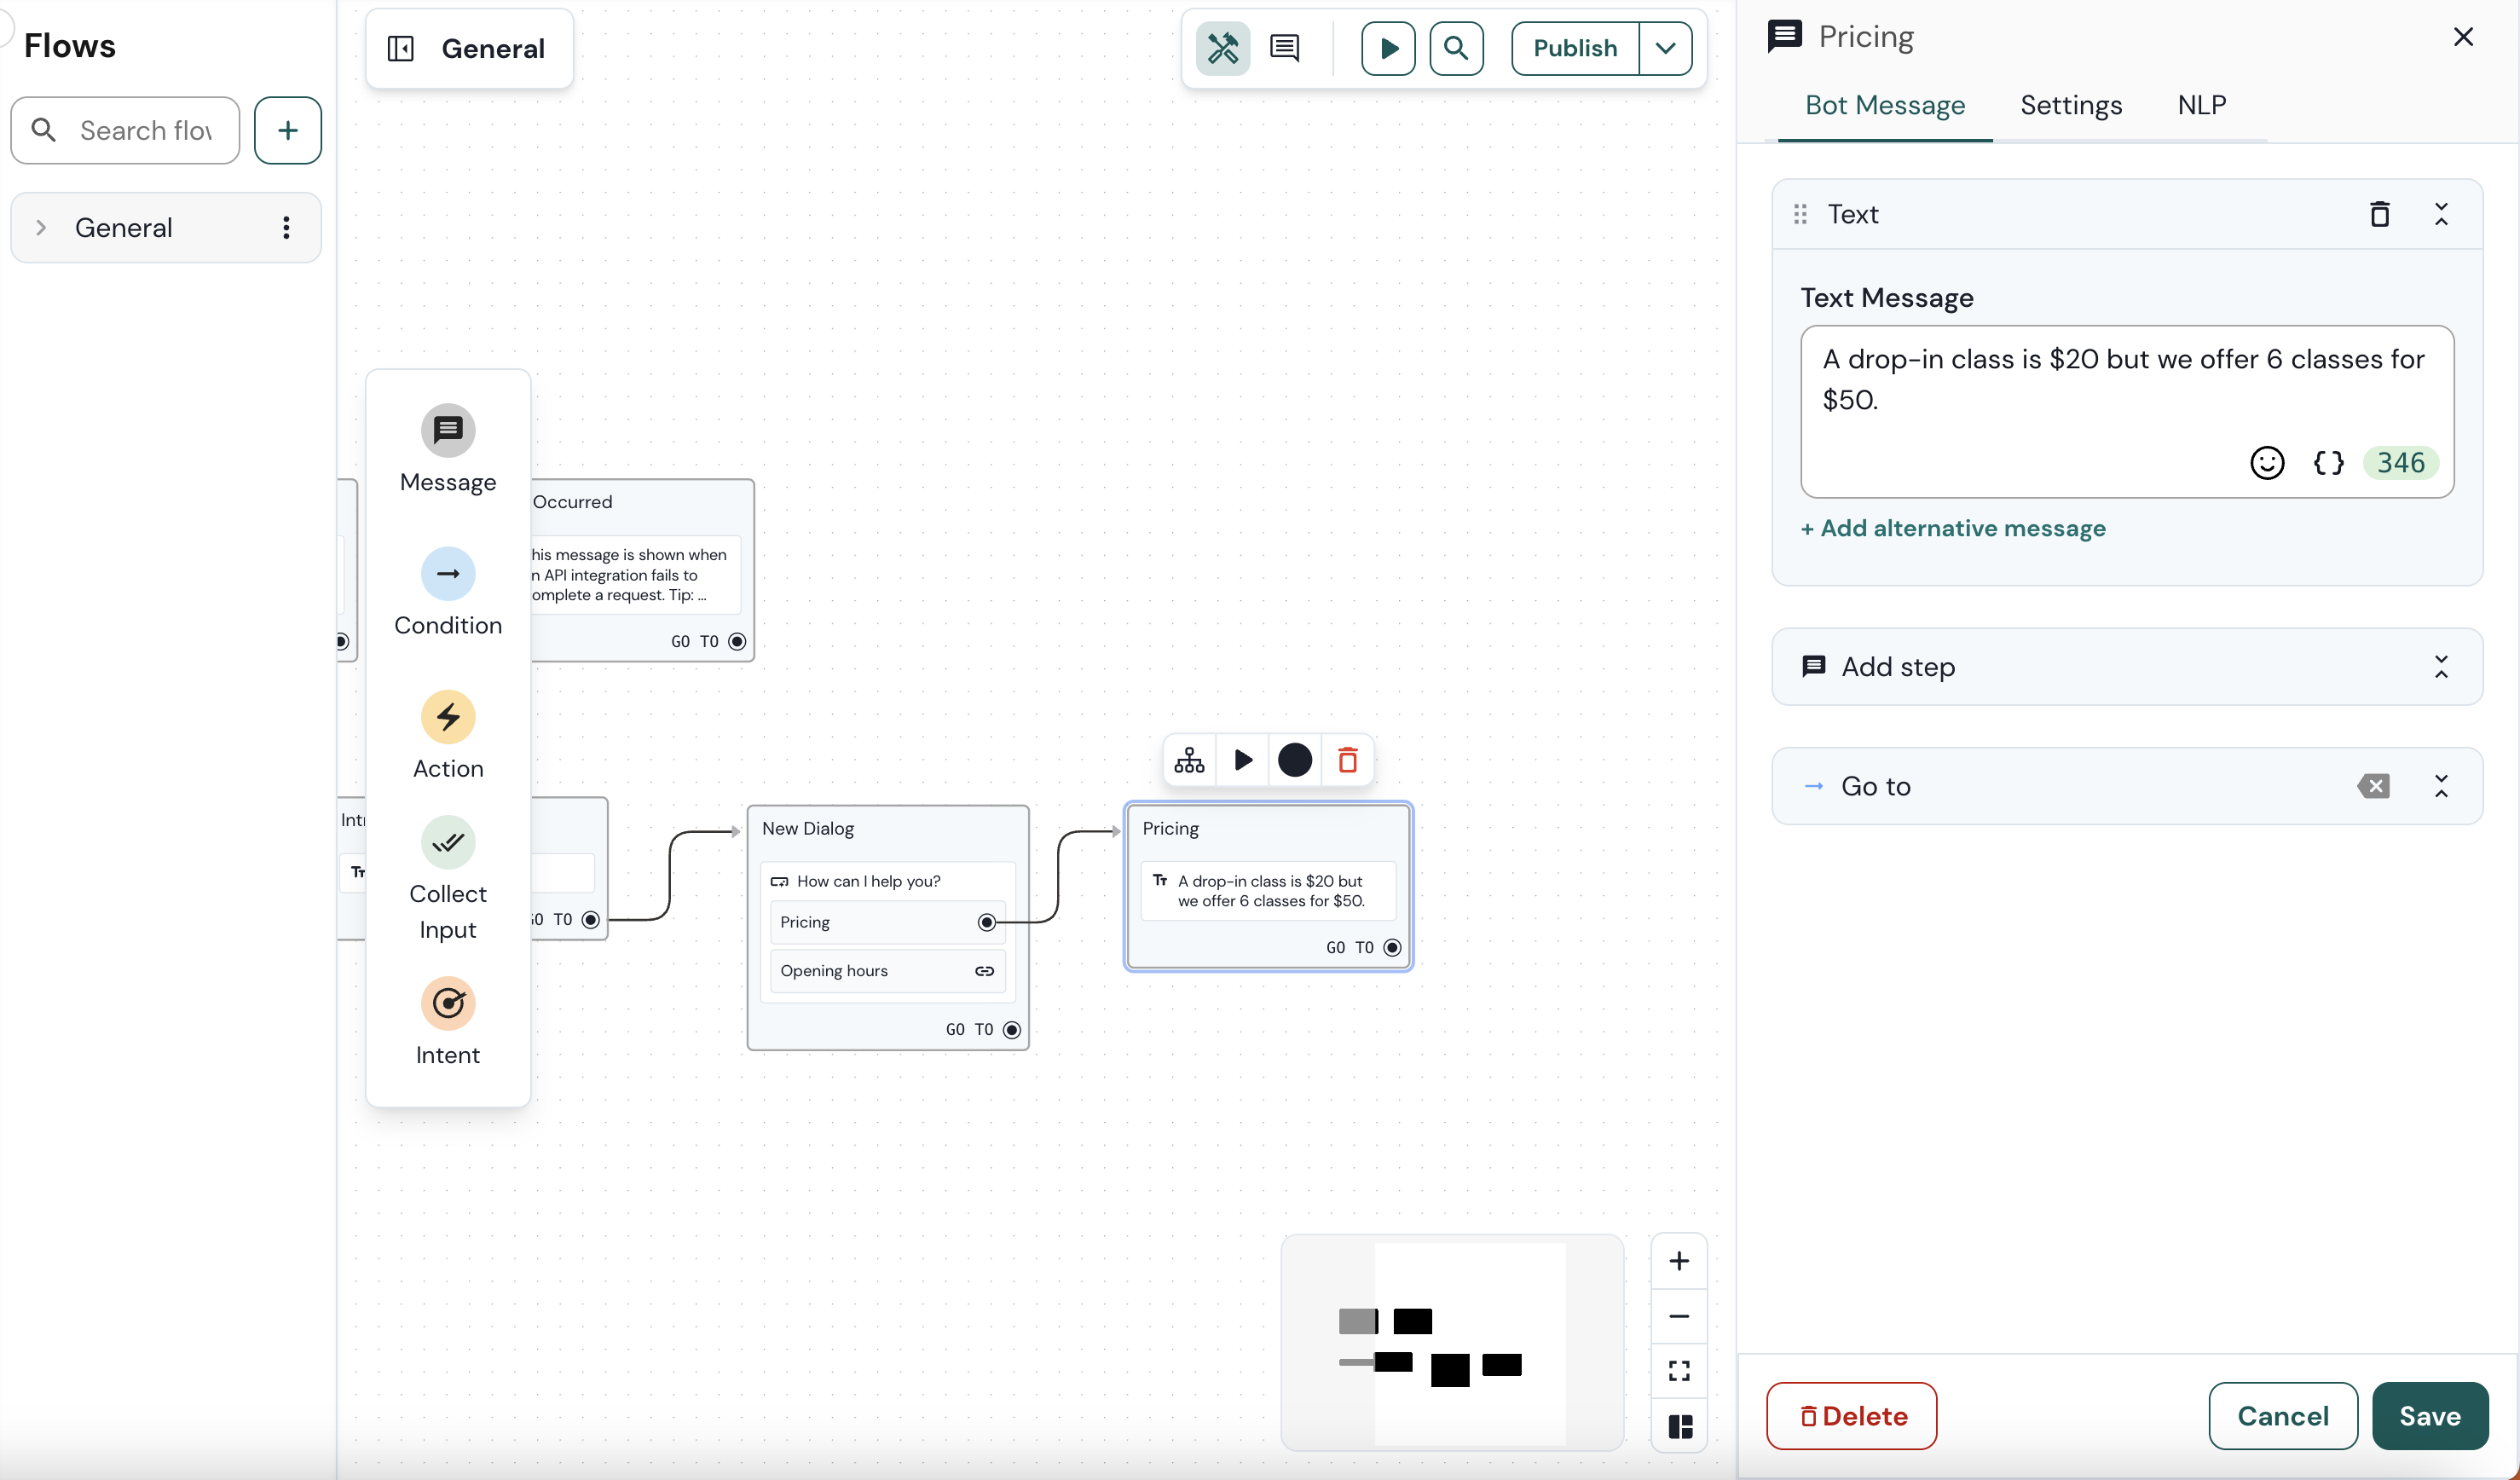The width and height of the screenshot is (2520, 1480).
Task: Open the flow tree view above the Pricing node
Action: tap(1188, 760)
